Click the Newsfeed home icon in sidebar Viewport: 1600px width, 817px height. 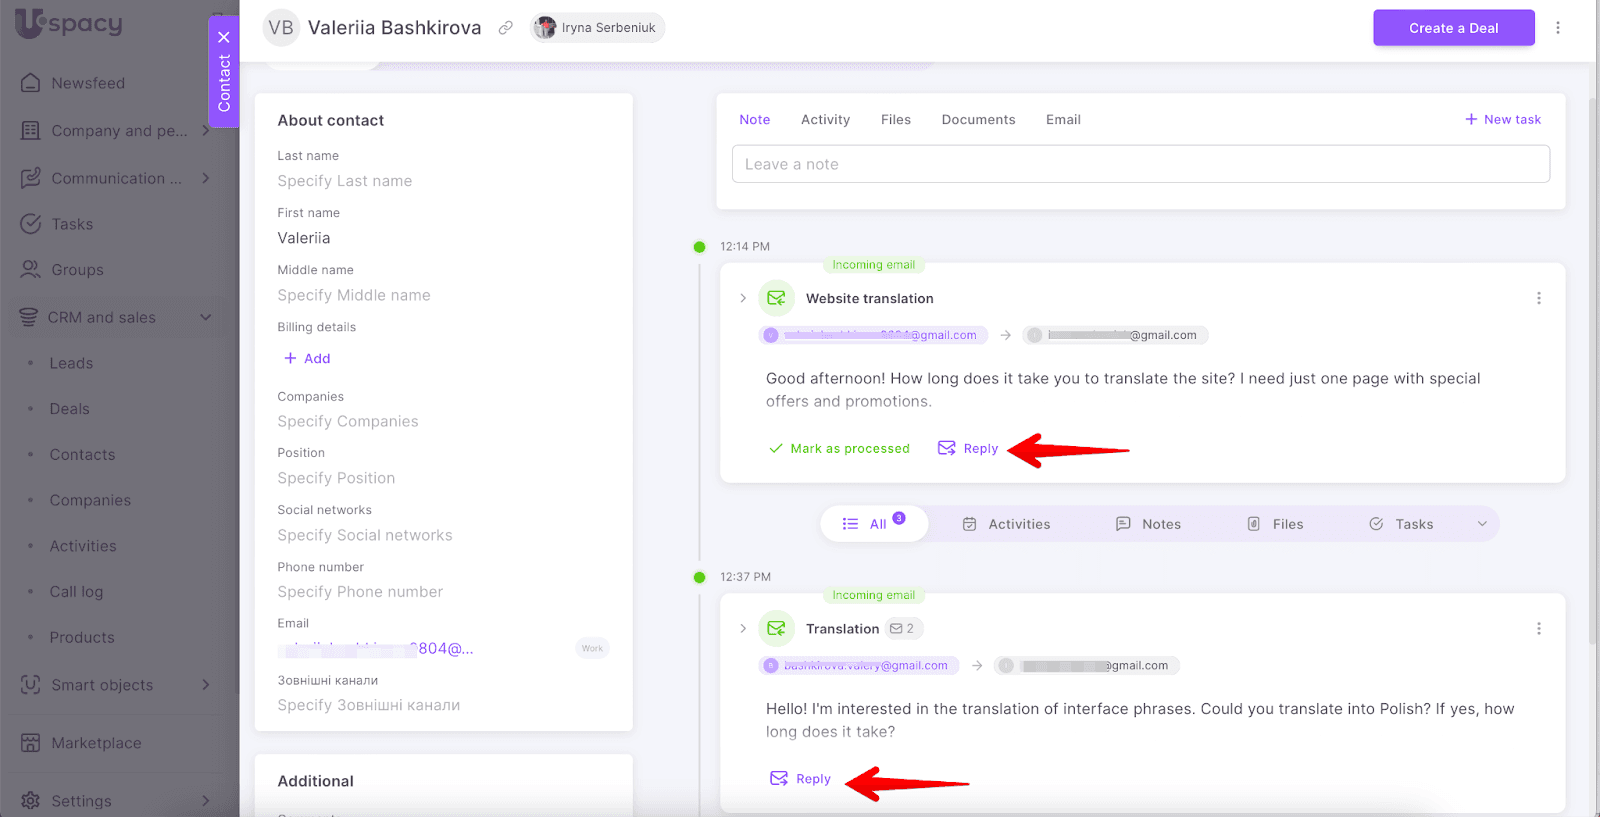pyautogui.click(x=31, y=83)
